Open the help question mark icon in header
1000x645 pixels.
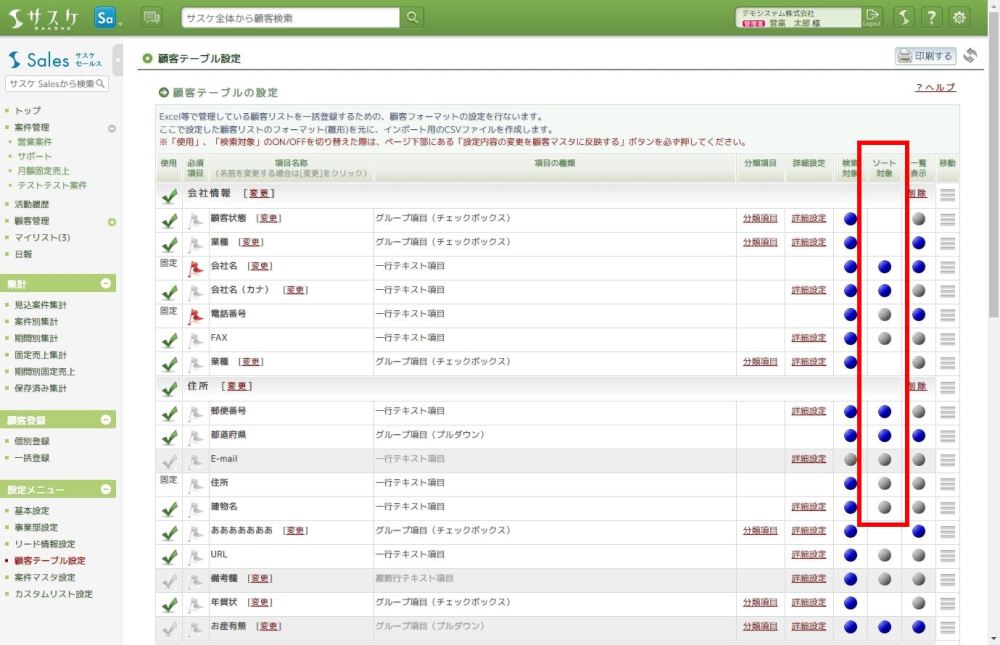931,17
